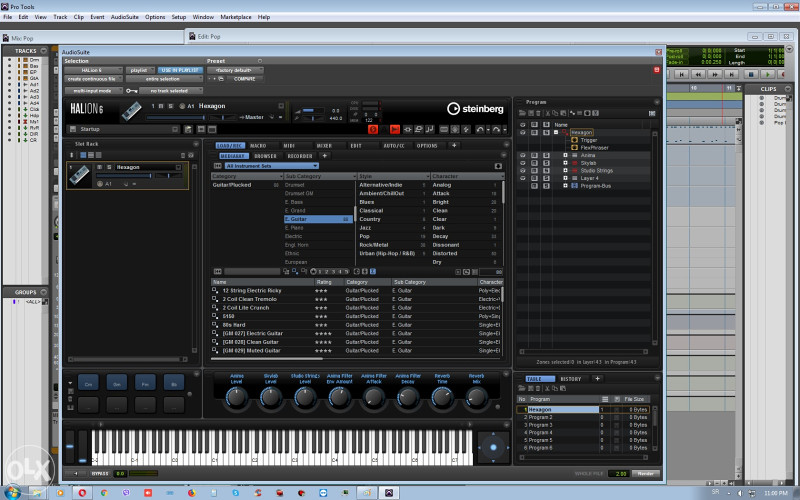
Task: Expand the Anima layer in Program tree
Action: pyautogui.click(x=565, y=156)
